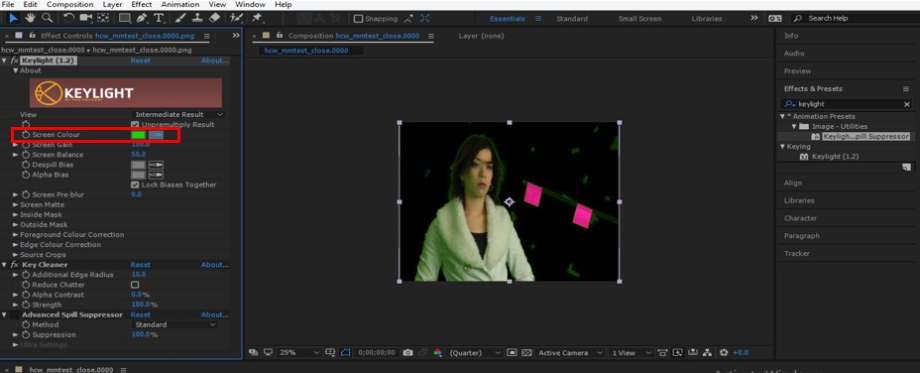The height and width of the screenshot is (373, 922).
Task: Reset the Key Cleaner effect
Action: coord(141,265)
